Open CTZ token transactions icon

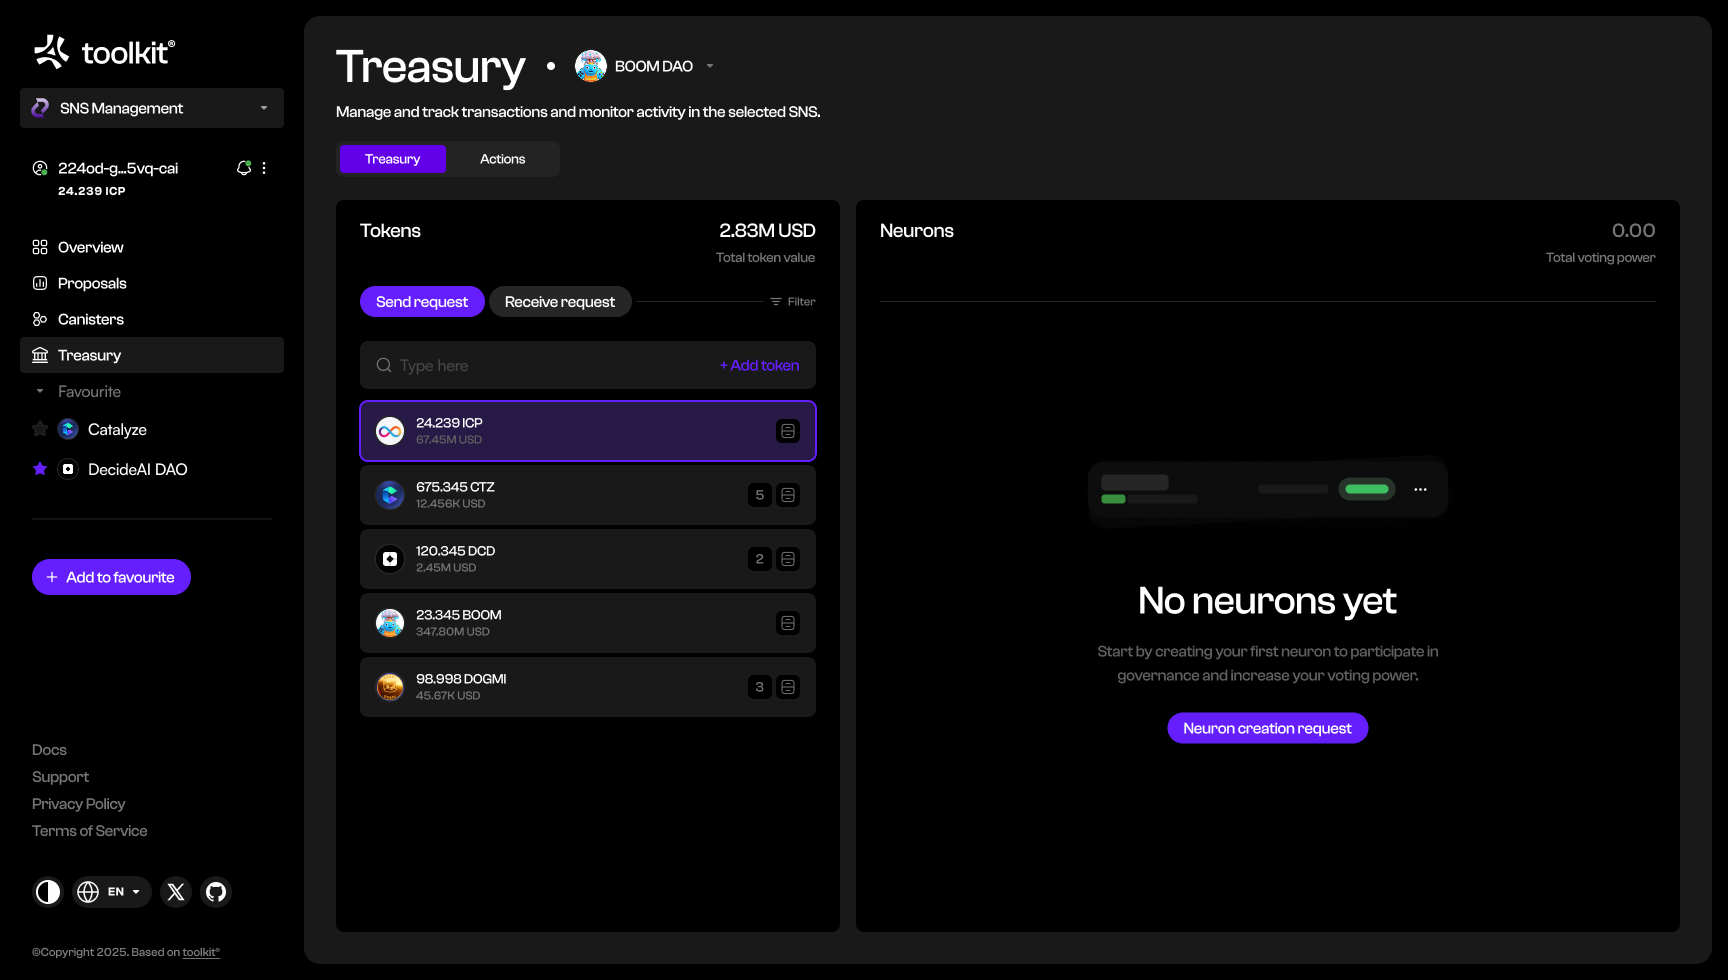(x=788, y=495)
